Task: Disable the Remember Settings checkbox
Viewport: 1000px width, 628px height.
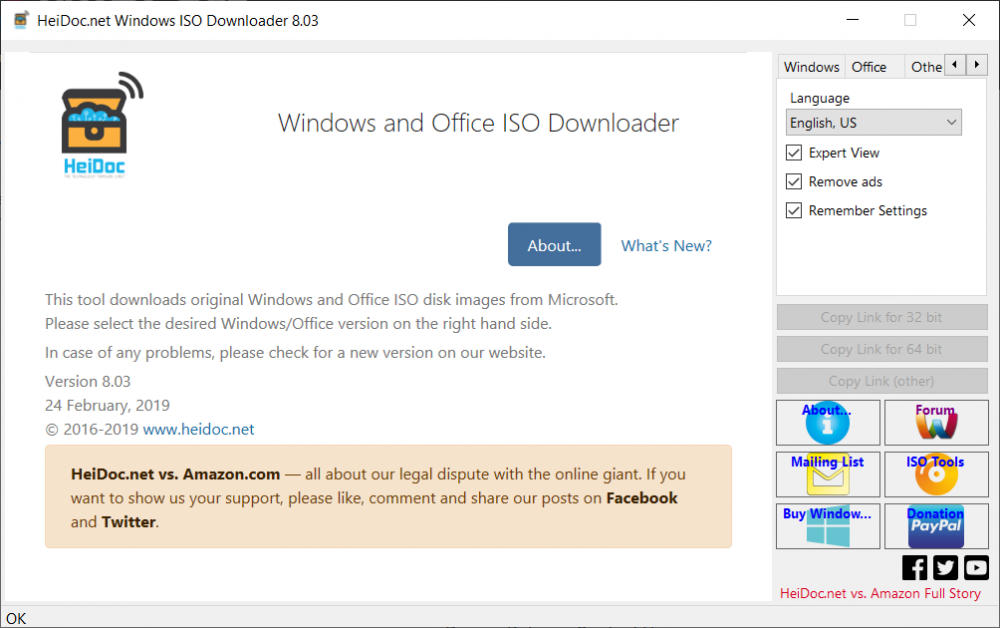Action: tap(794, 211)
